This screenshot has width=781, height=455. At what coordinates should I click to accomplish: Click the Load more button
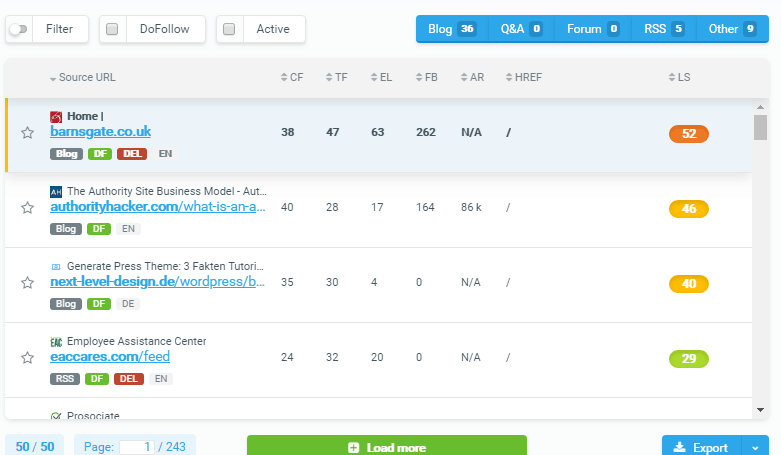(386, 447)
